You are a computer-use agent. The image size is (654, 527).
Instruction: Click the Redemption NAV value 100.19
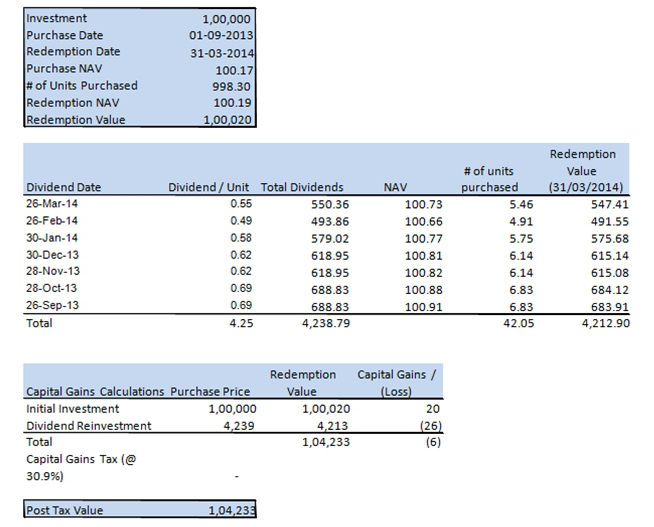click(x=233, y=103)
